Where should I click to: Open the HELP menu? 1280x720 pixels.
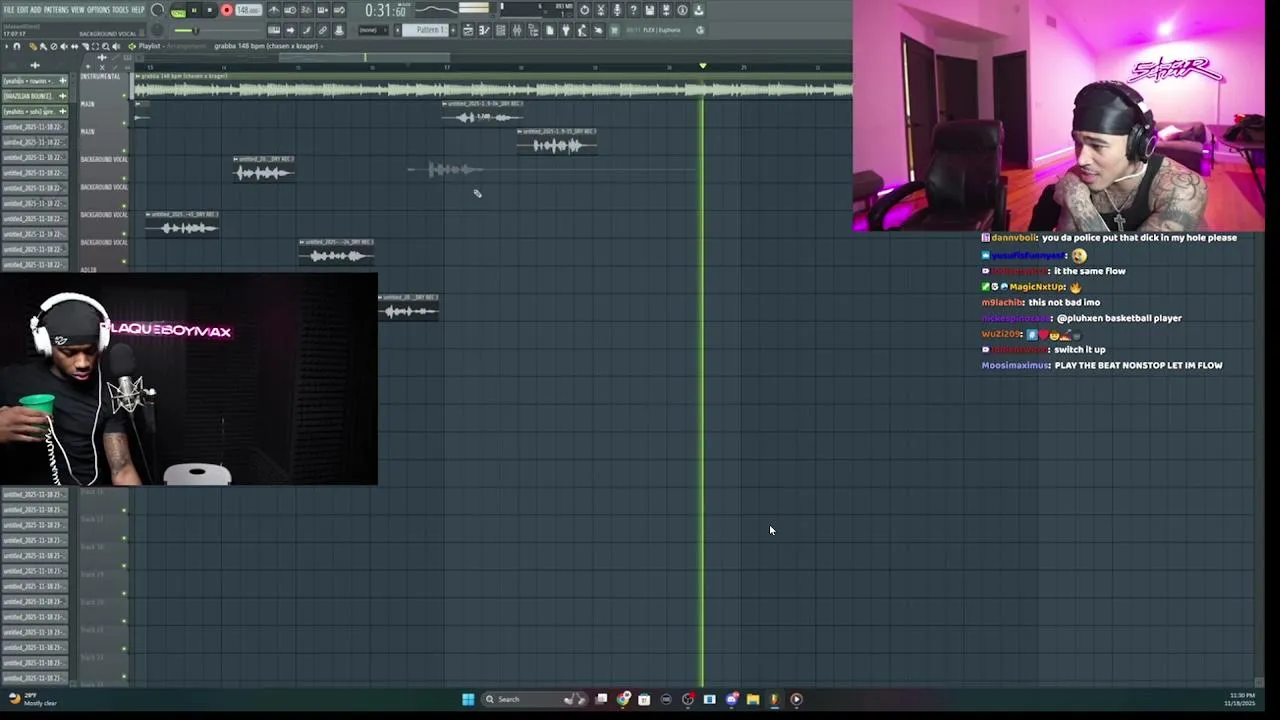(138, 10)
